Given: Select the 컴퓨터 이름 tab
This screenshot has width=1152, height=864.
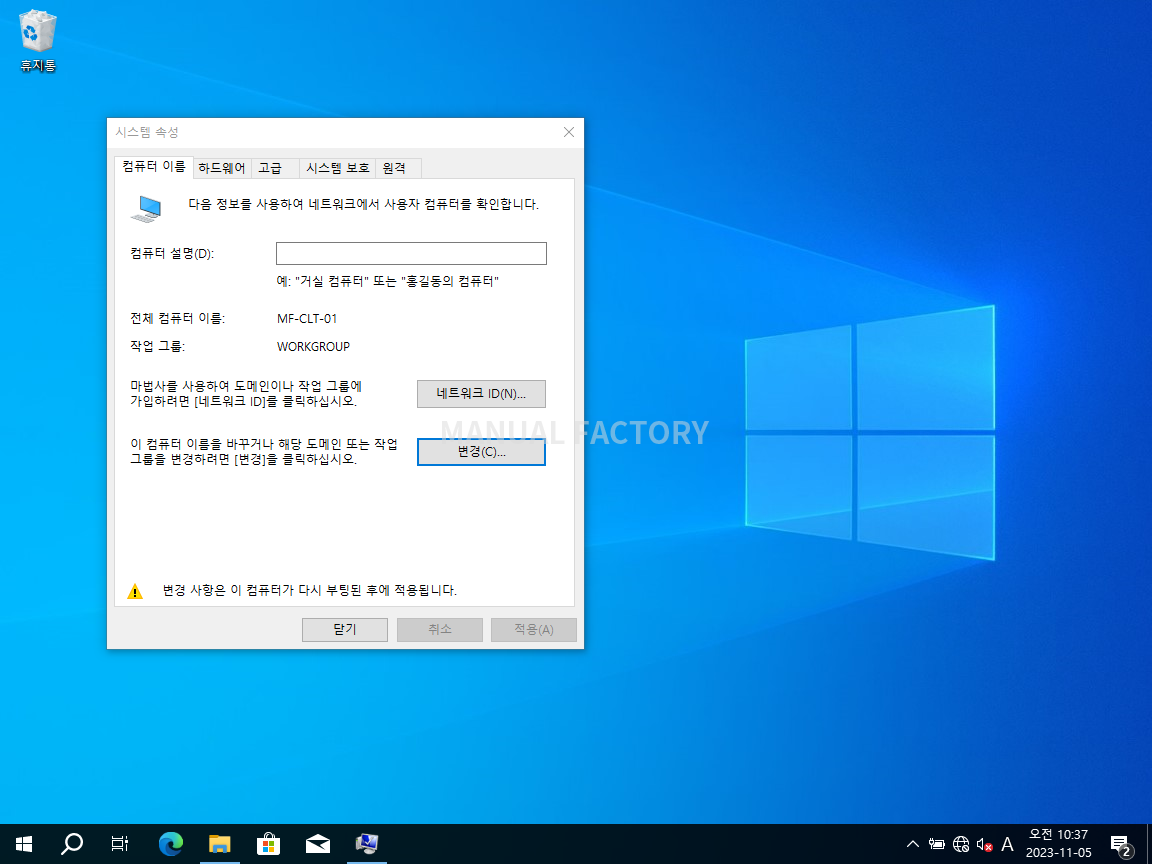Looking at the screenshot, I should click(154, 167).
